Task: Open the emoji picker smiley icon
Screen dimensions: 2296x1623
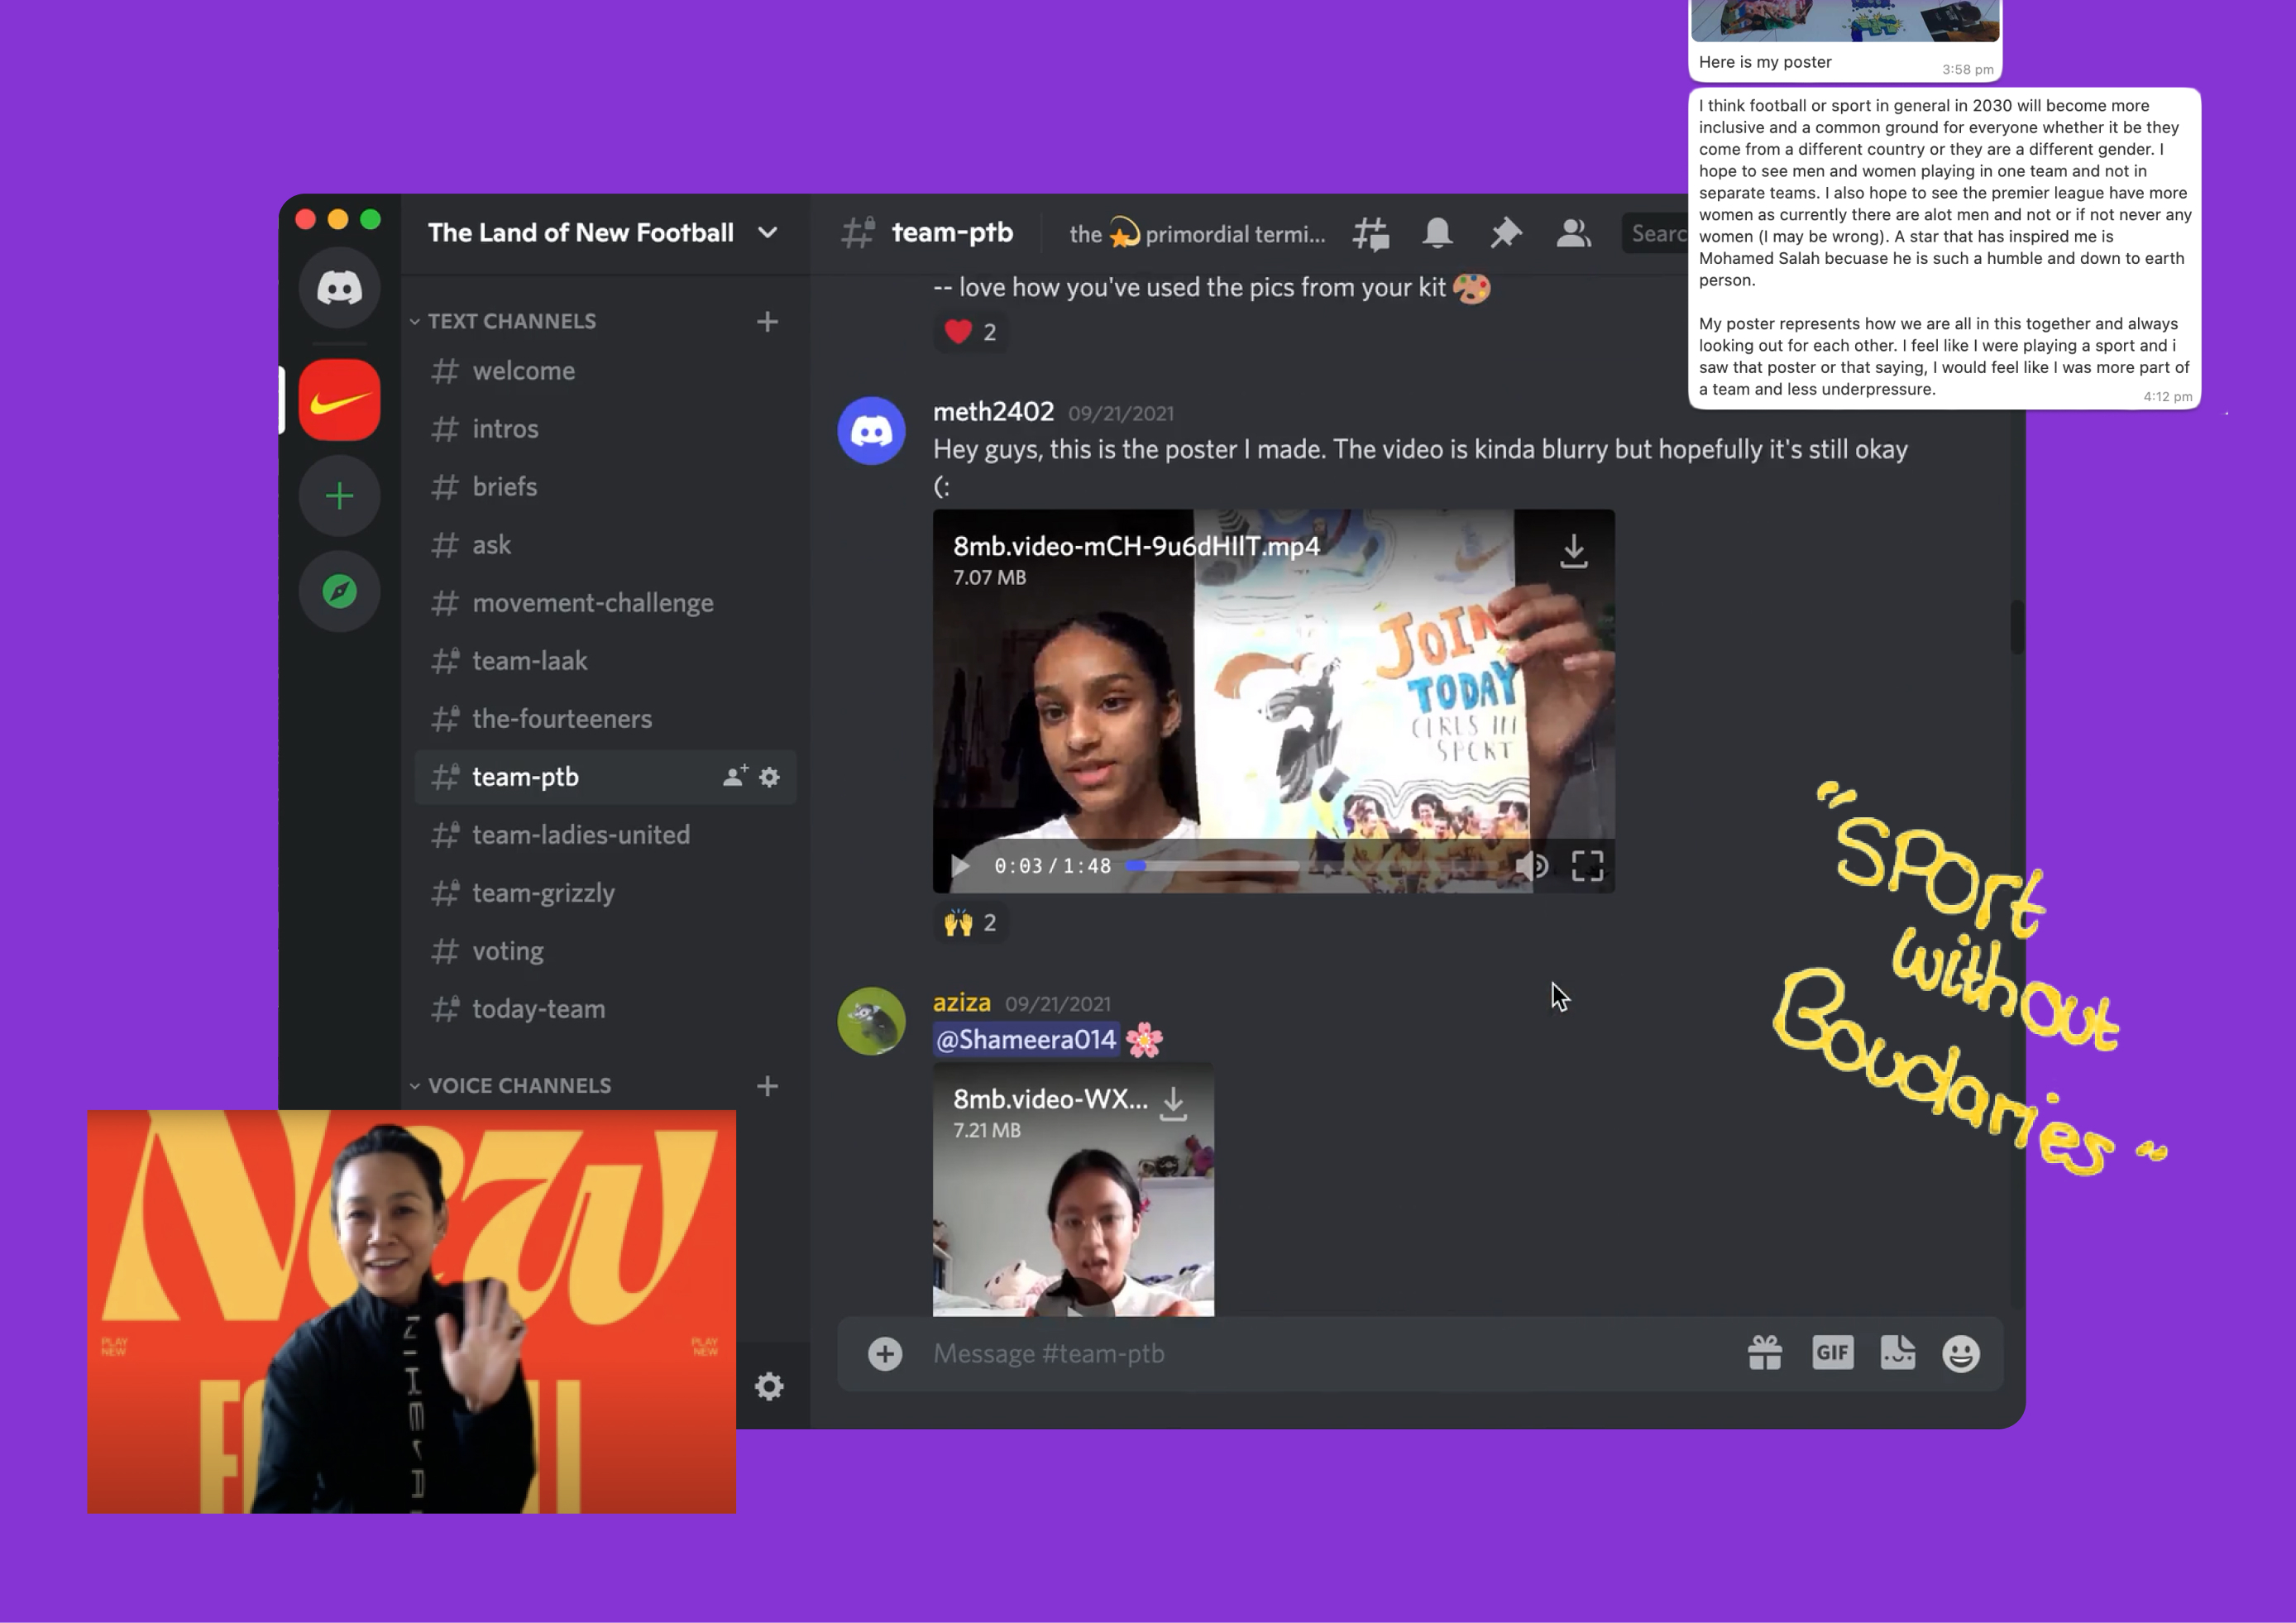Action: tap(1960, 1353)
